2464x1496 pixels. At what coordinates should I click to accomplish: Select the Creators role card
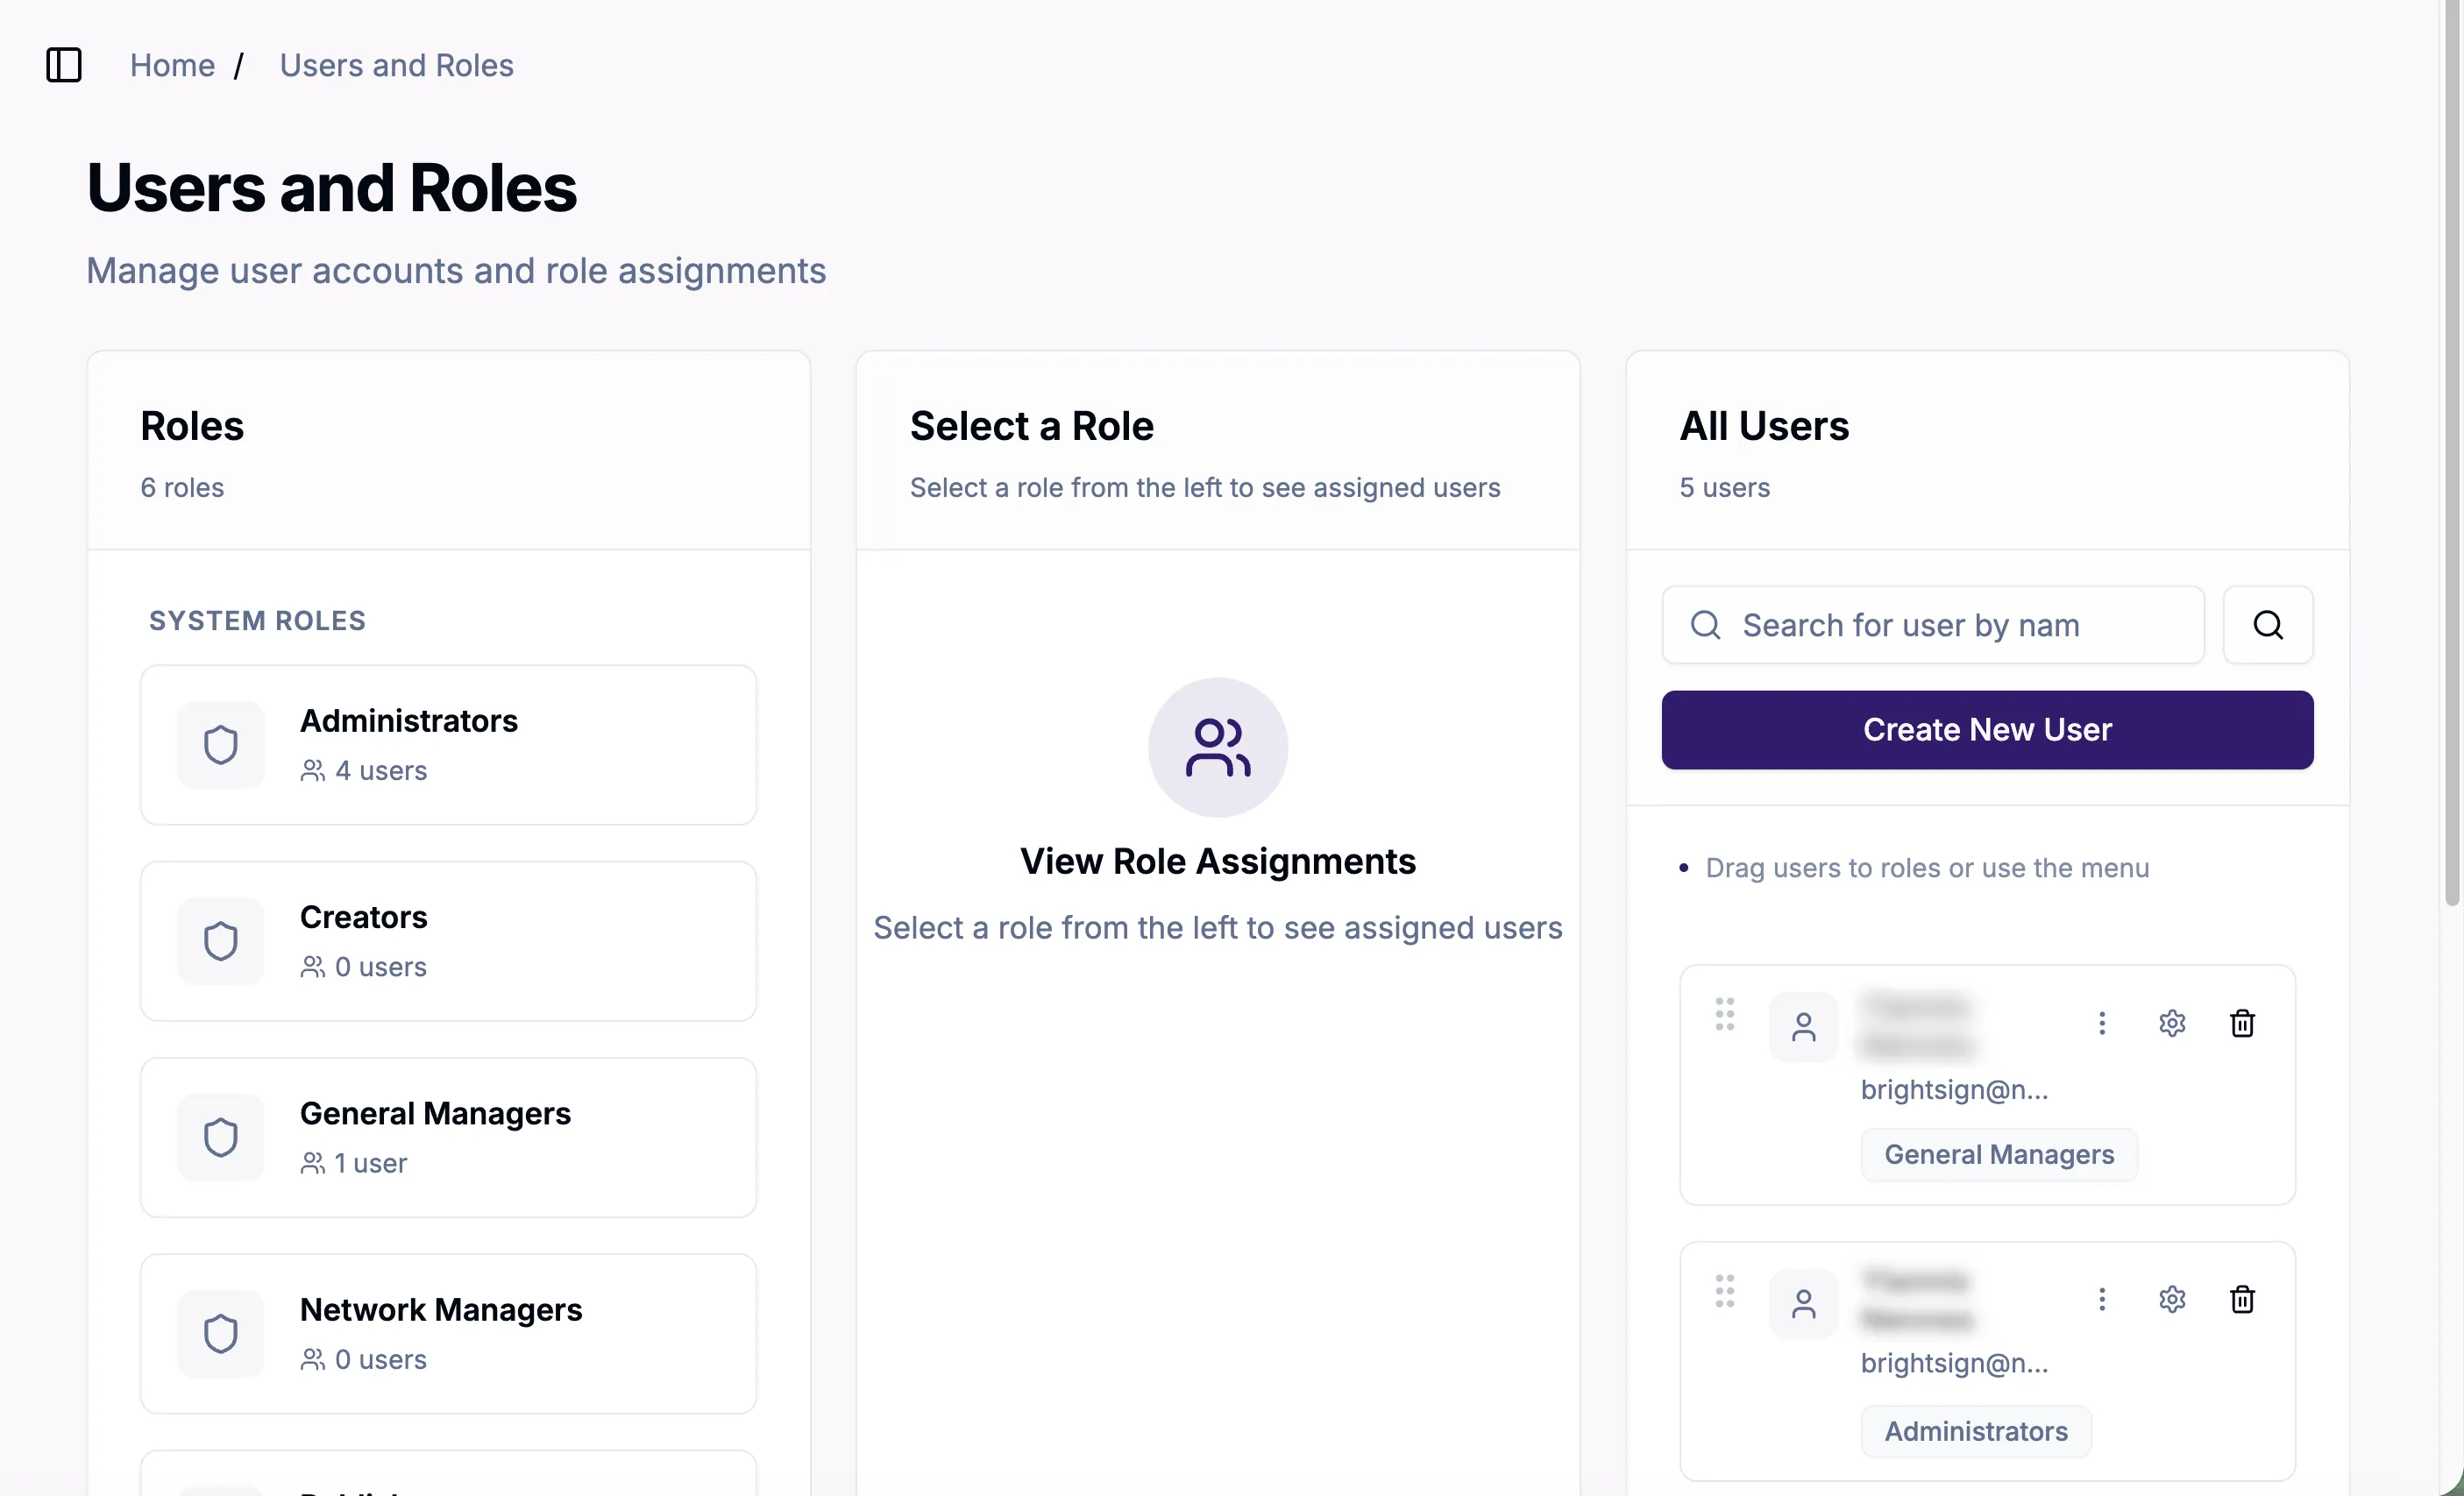(x=448, y=941)
